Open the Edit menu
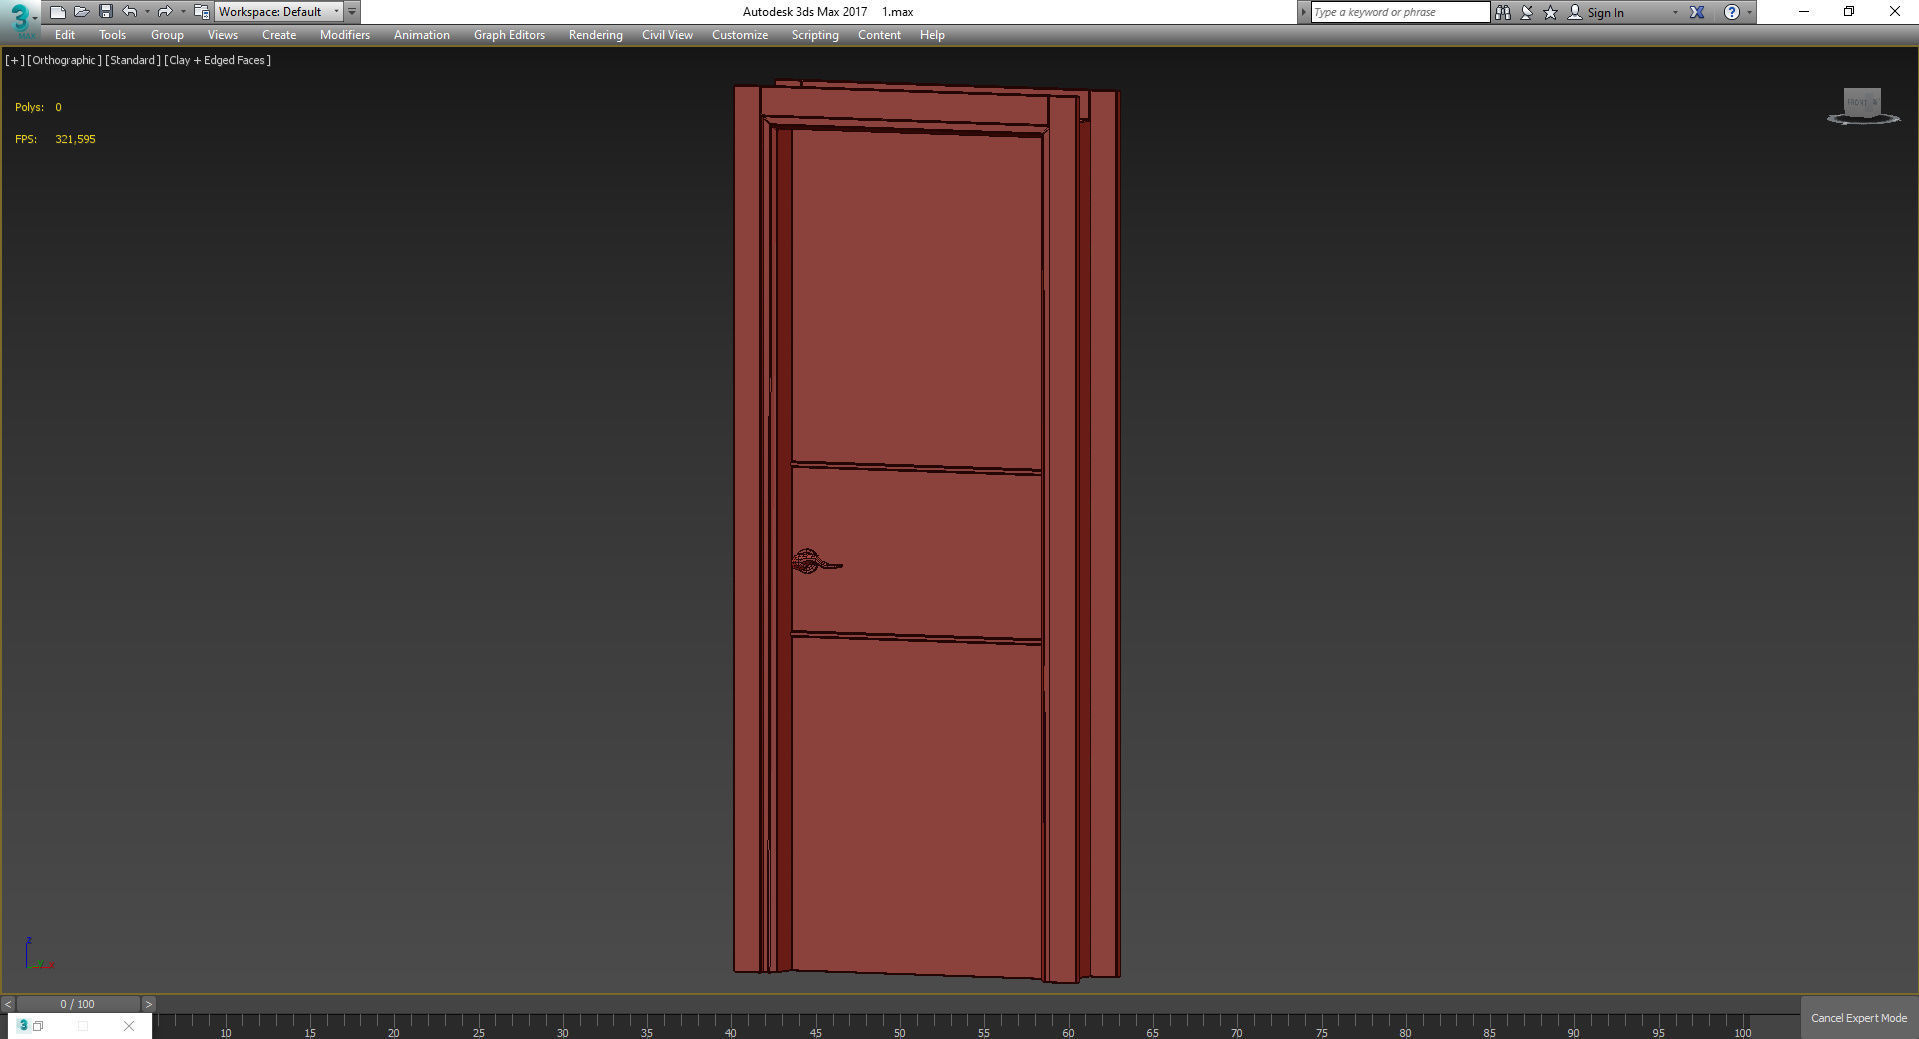 click(x=65, y=35)
